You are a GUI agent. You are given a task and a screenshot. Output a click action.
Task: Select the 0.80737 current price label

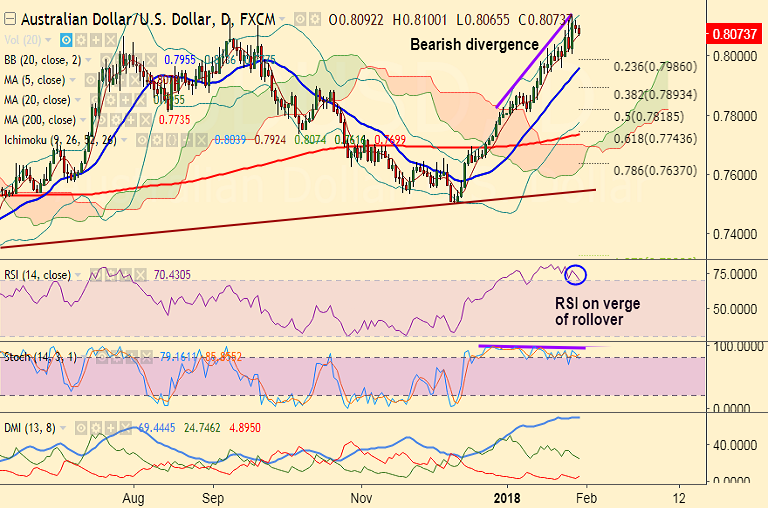[x=734, y=34]
